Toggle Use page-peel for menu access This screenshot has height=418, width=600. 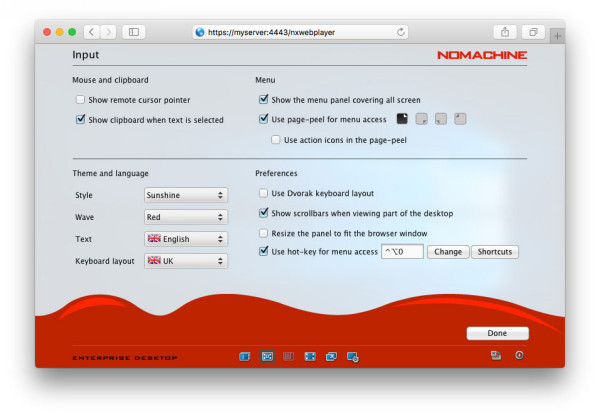pyautogui.click(x=264, y=119)
